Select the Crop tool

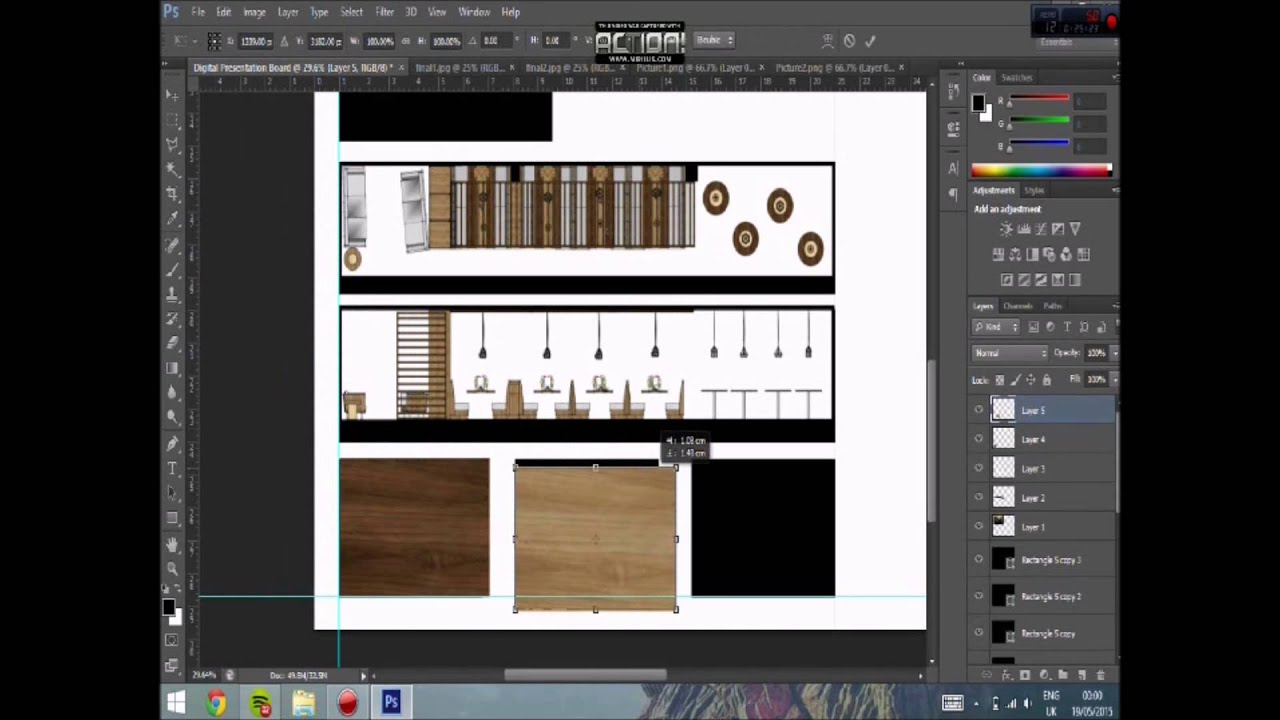click(172, 194)
